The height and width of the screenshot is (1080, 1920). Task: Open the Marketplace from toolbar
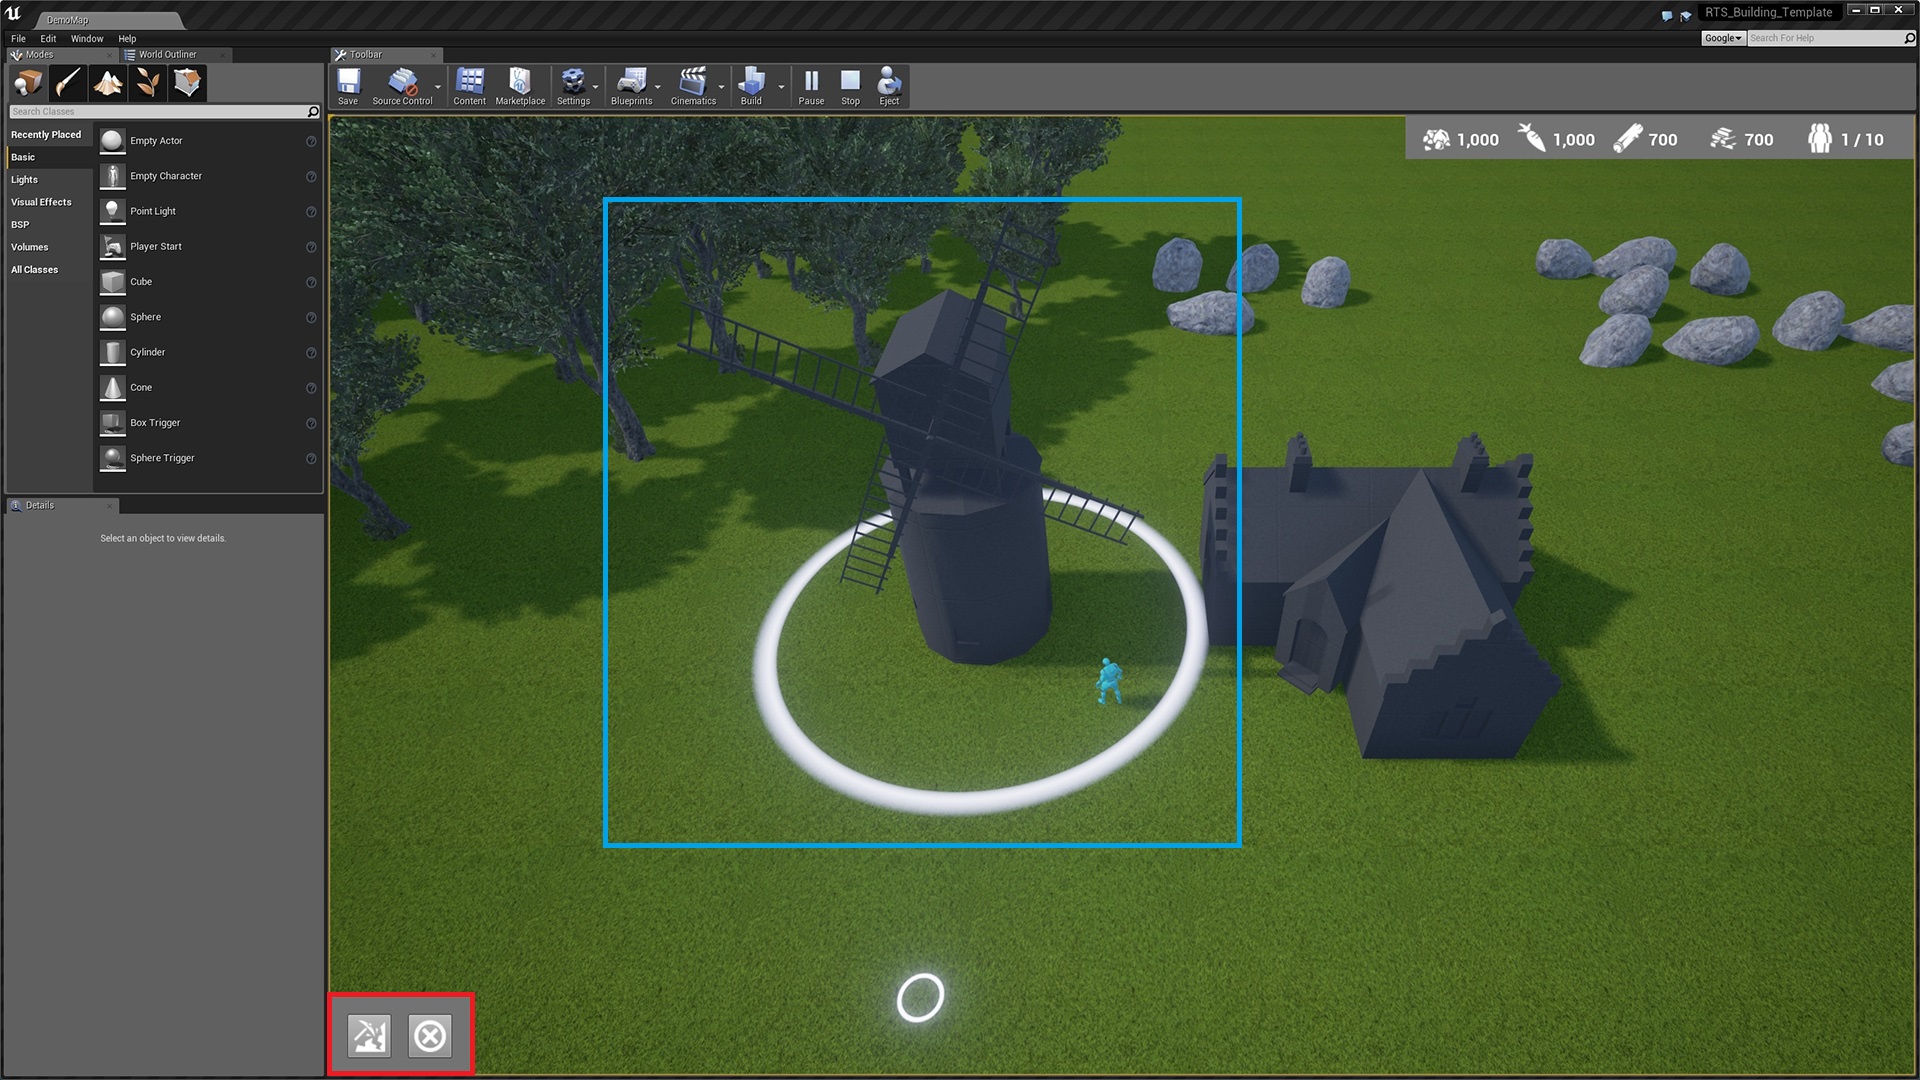tap(520, 86)
